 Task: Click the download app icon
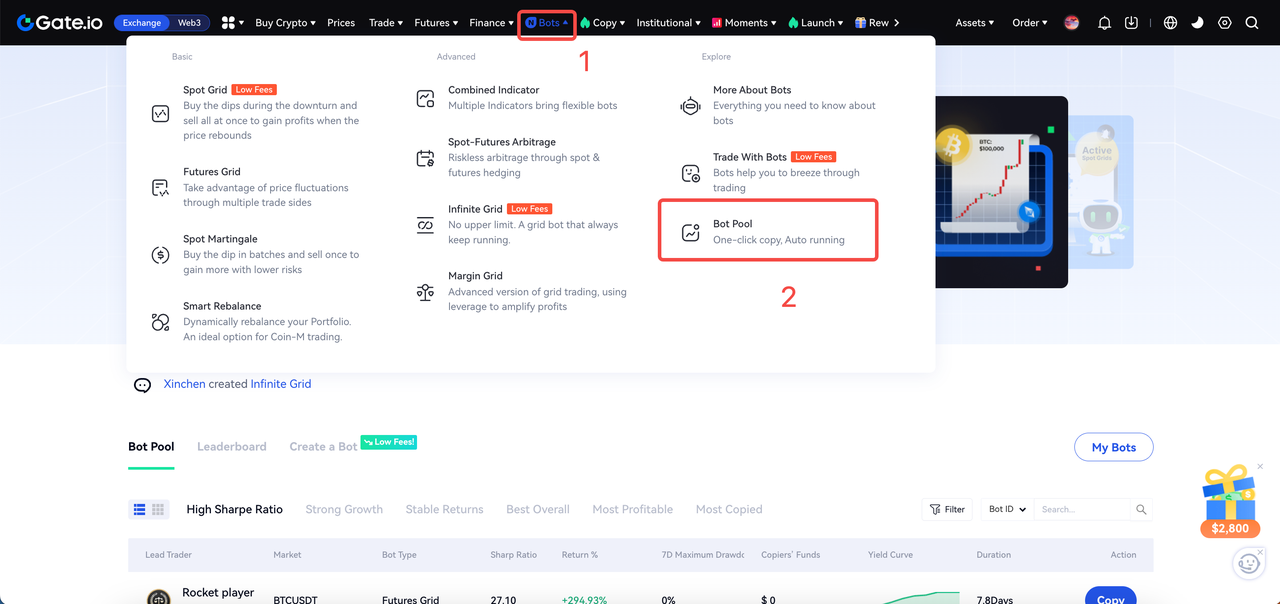click(x=1131, y=23)
